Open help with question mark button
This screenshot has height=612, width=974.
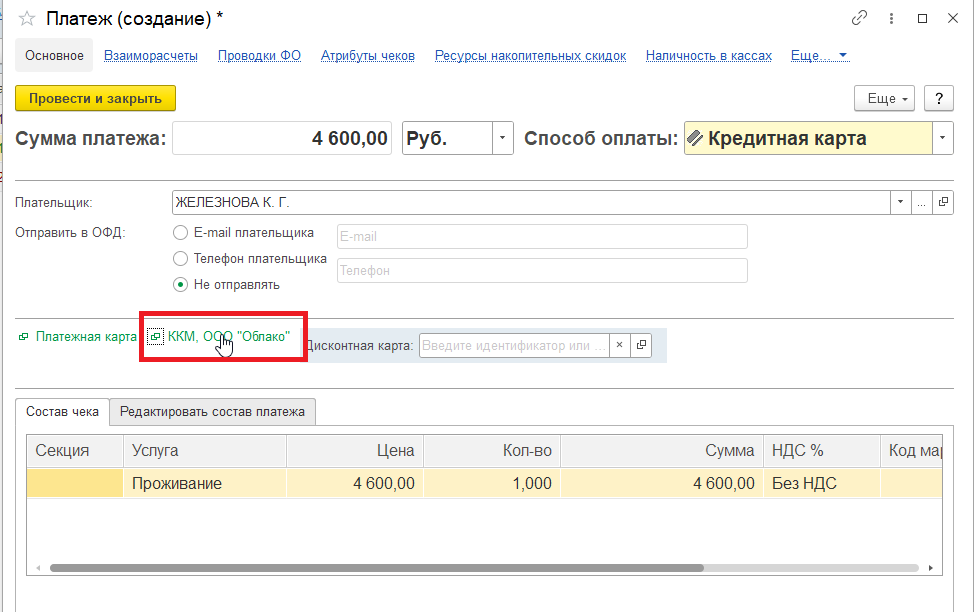937,98
